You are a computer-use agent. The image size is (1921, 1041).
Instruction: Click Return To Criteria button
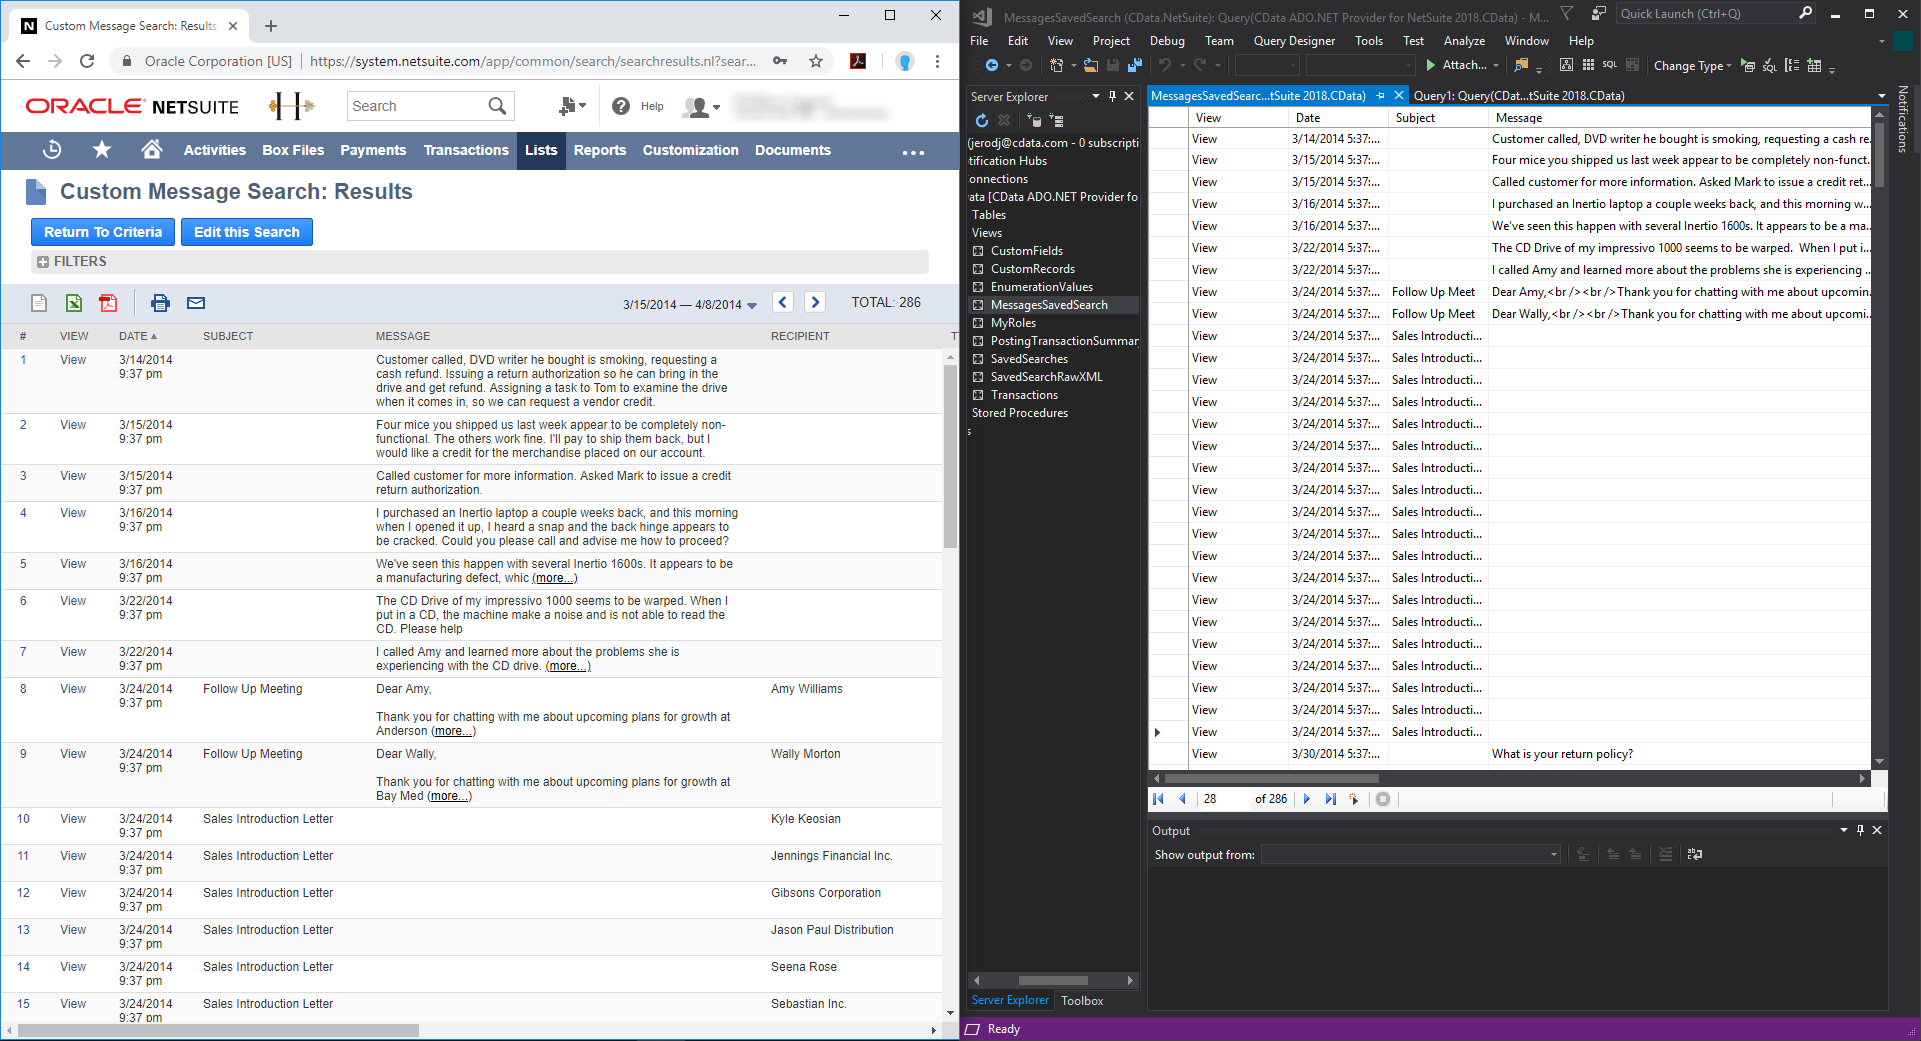(x=103, y=232)
